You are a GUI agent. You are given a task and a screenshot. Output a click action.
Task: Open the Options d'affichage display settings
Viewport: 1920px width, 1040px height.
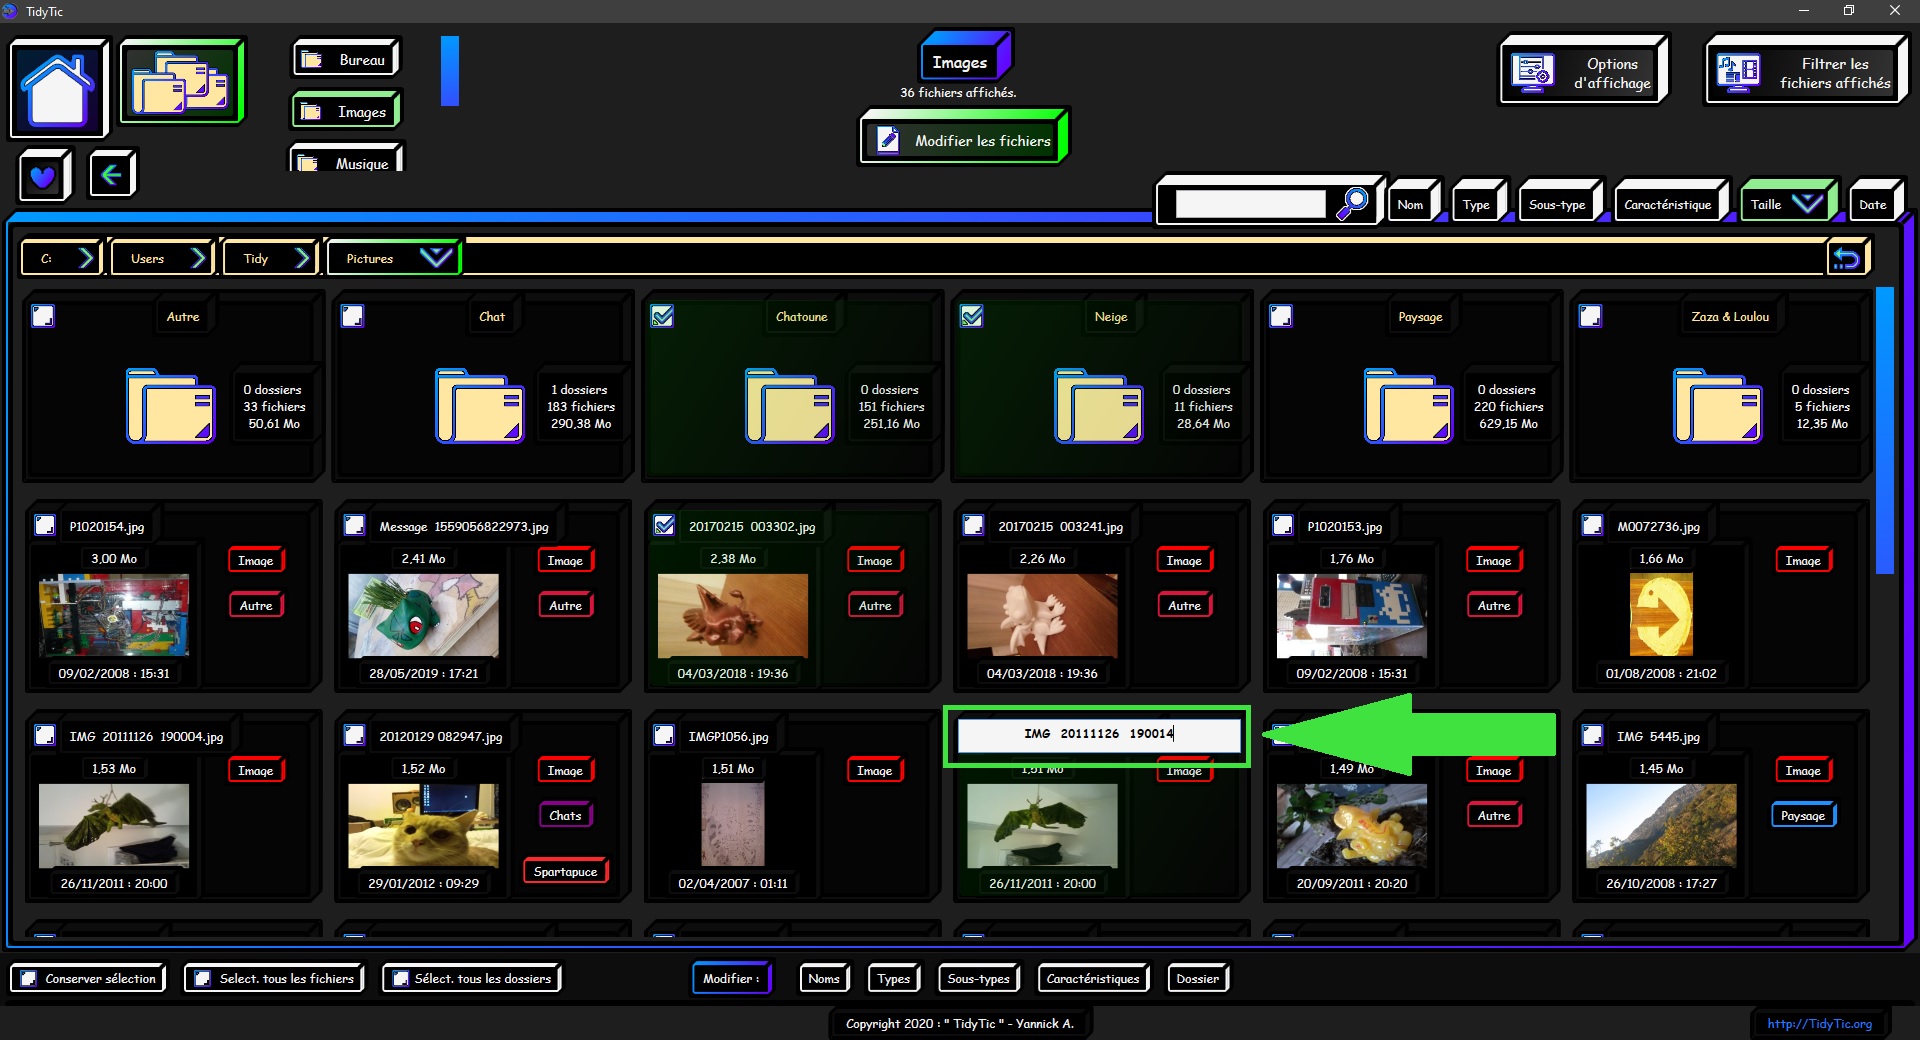1583,72
